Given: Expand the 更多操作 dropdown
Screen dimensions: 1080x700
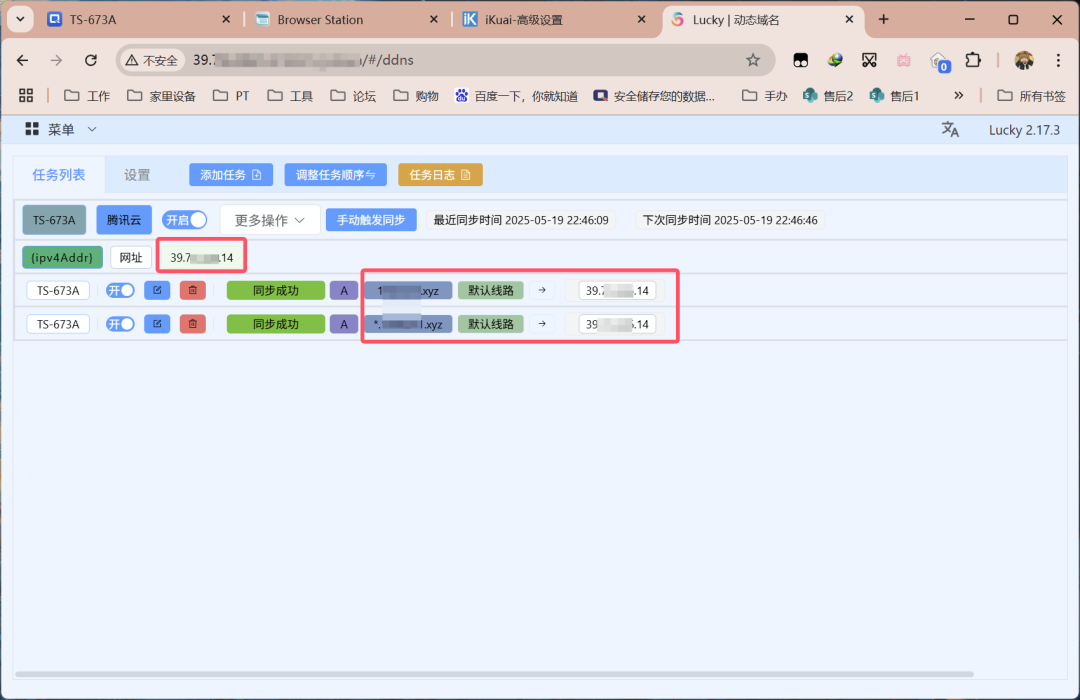Looking at the screenshot, I should coord(270,220).
